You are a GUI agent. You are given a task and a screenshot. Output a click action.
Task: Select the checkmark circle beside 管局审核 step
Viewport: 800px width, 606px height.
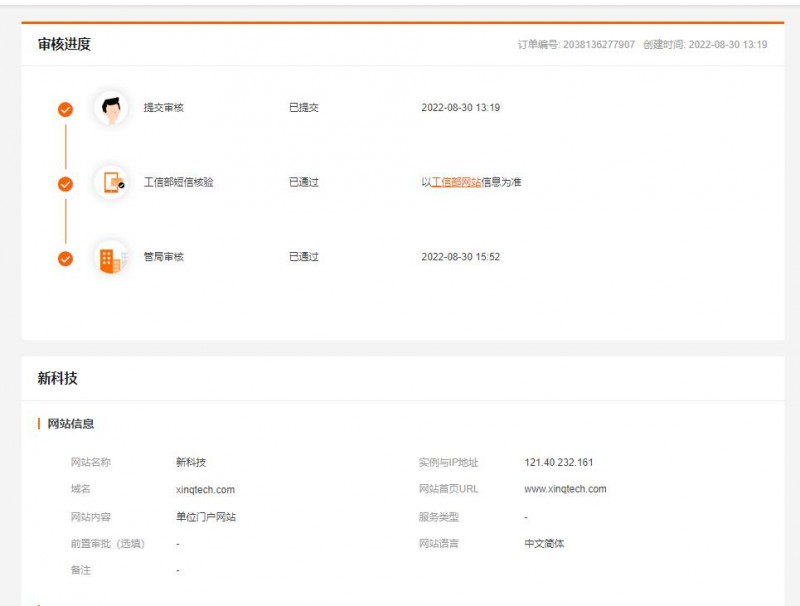coord(65,259)
